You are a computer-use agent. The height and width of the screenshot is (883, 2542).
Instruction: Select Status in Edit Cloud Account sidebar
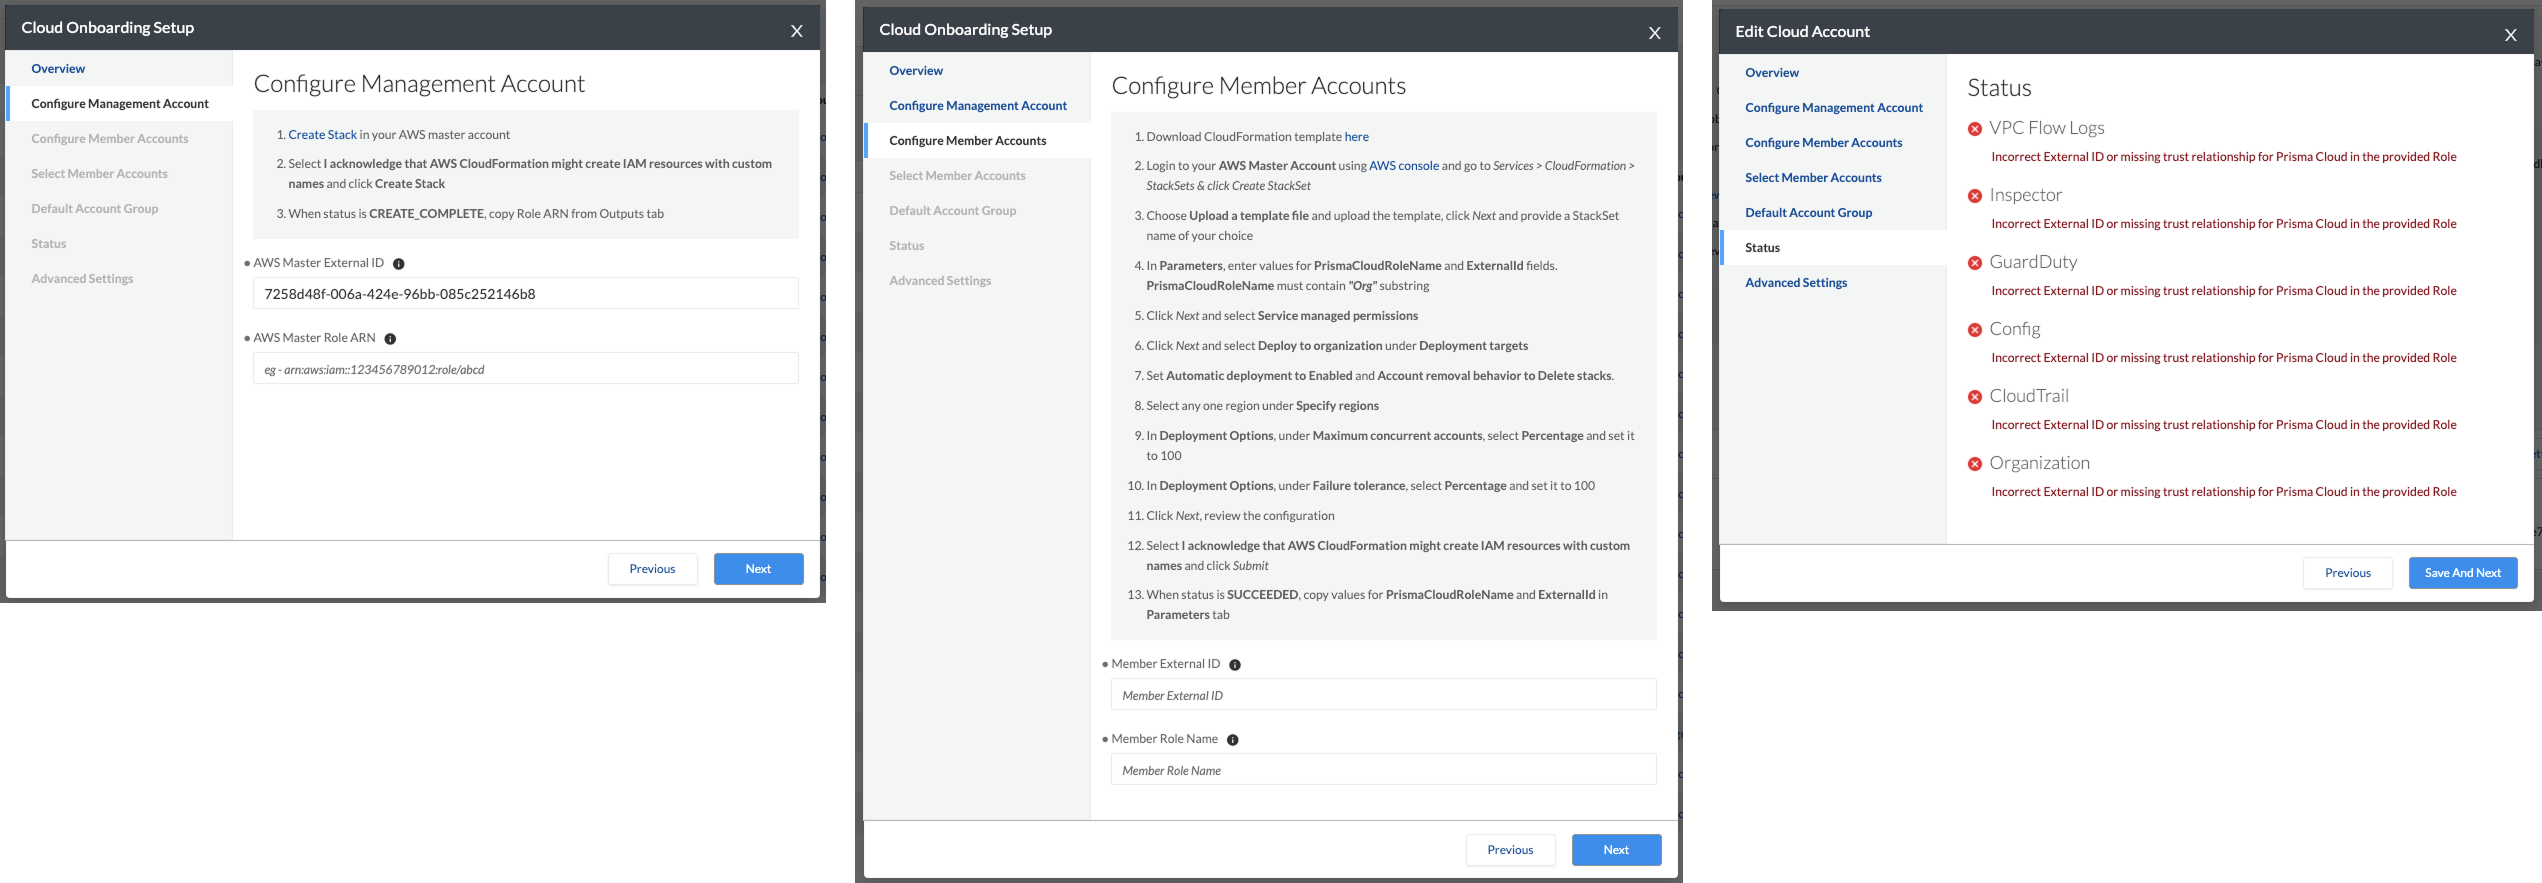pyautogui.click(x=1762, y=248)
